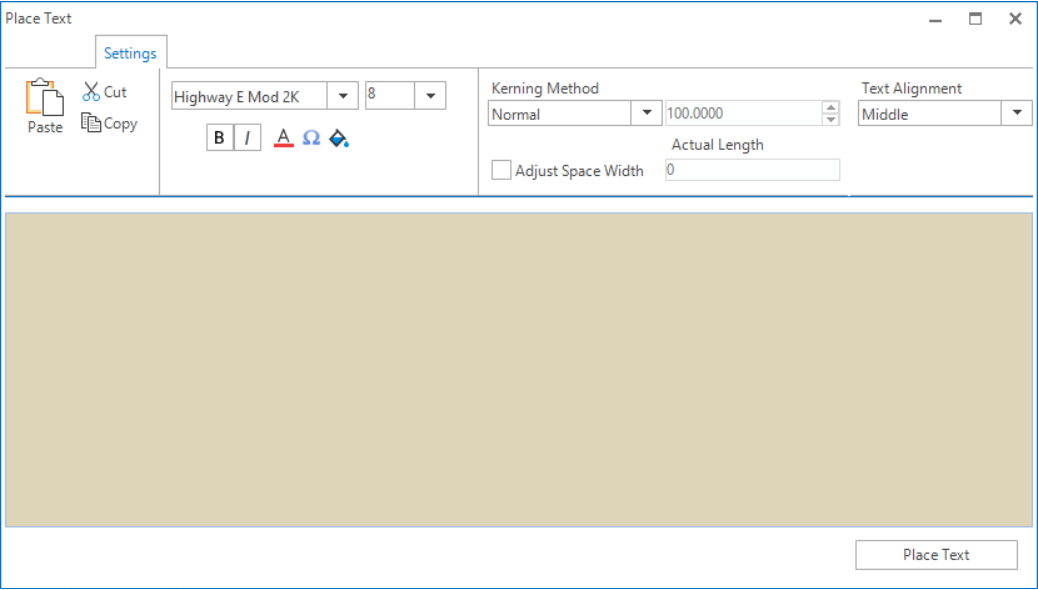The width and height of the screenshot is (1038, 590).
Task: Click the Cut scissors icon
Action: [x=91, y=92]
